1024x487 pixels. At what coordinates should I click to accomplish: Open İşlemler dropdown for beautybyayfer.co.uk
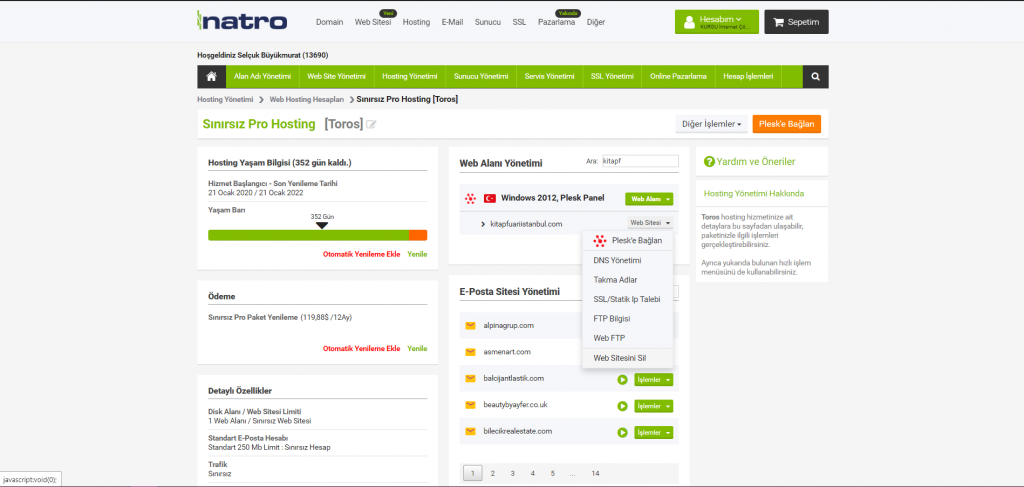point(653,406)
